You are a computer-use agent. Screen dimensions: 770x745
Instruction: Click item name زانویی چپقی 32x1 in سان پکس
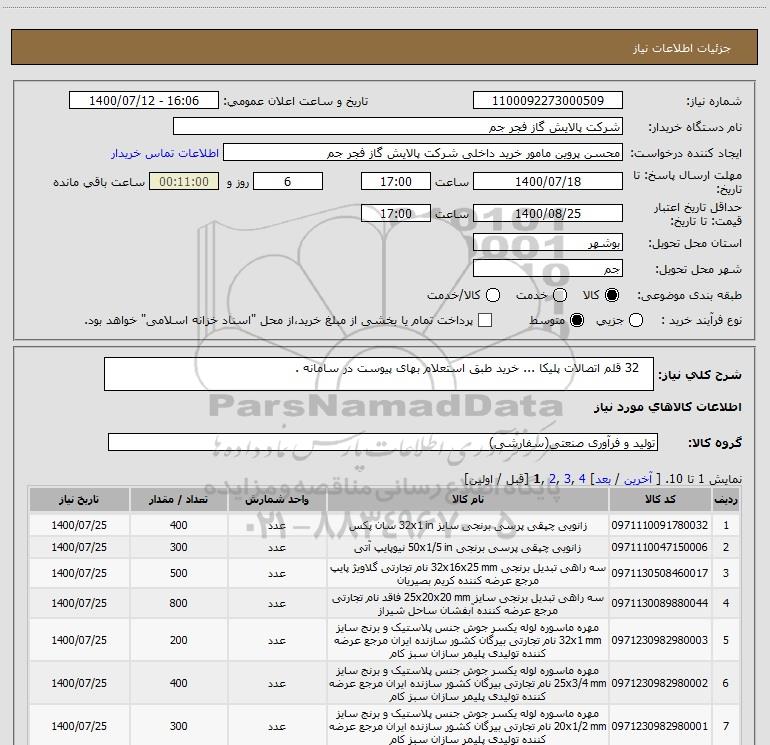[468, 525]
